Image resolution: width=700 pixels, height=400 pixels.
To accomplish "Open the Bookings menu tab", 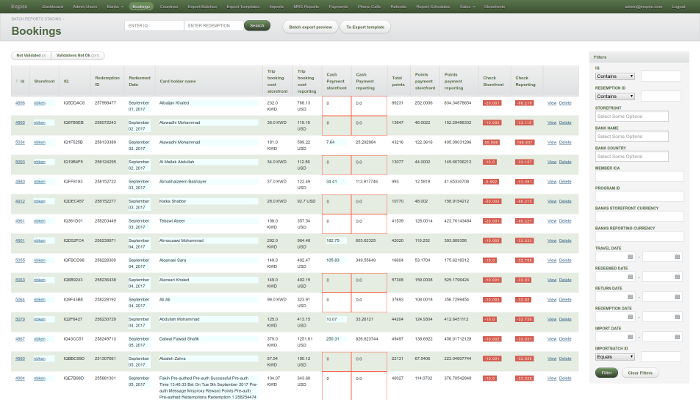I will [x=141, y=6].
